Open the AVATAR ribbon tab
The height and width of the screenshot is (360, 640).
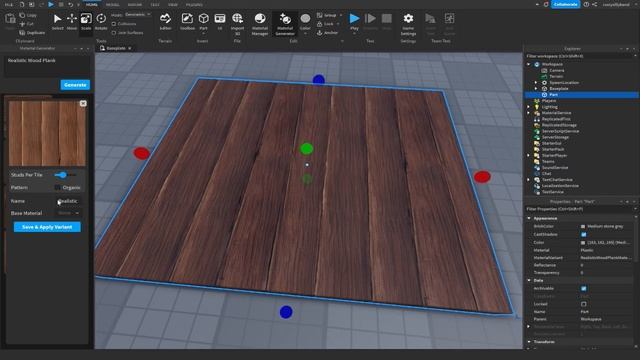coord(135,4)
